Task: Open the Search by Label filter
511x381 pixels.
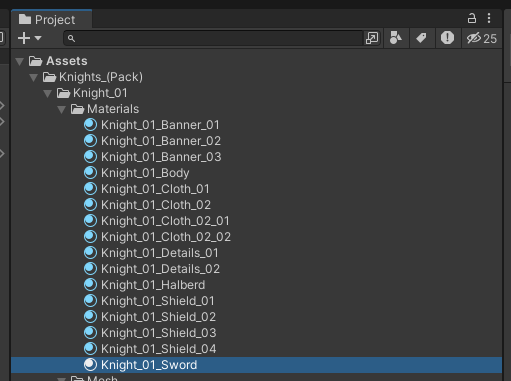Action: click(x=422, y=38)
